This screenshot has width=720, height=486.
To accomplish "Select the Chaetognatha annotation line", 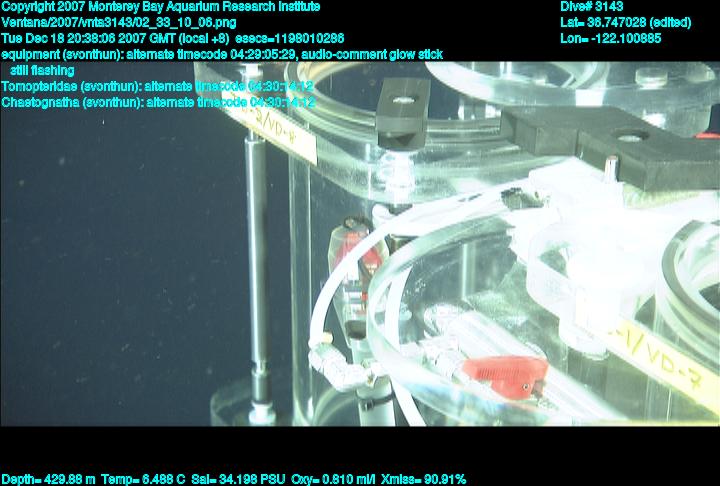I will pos(158,102).
